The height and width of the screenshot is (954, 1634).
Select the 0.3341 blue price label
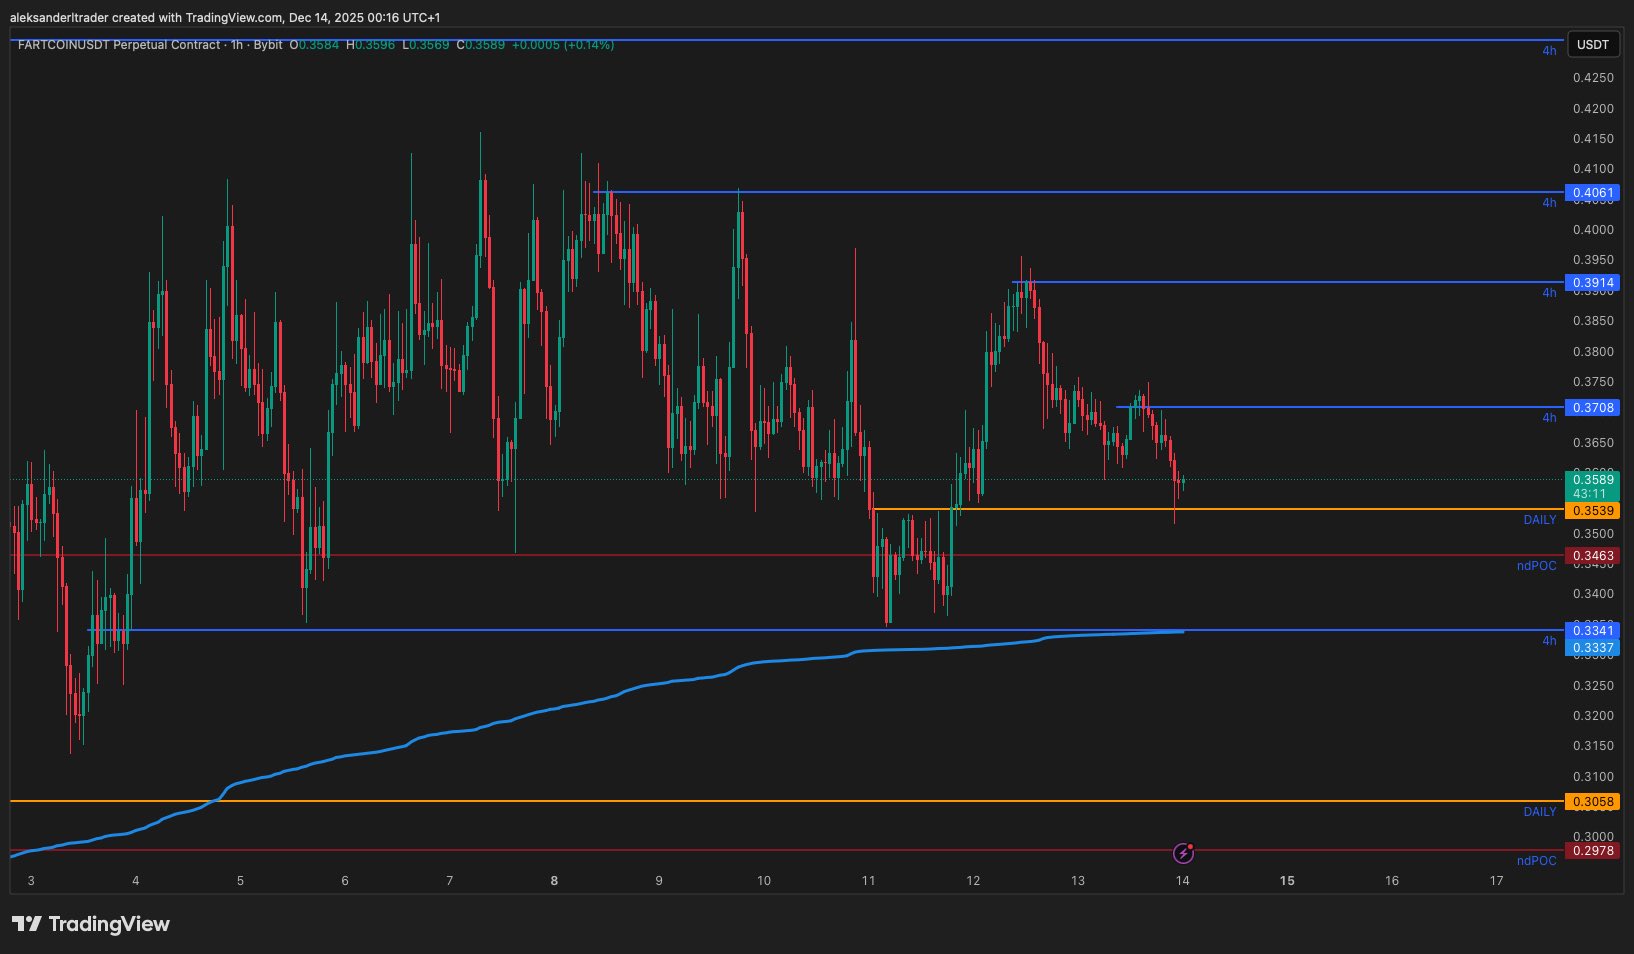(1592, 630)
